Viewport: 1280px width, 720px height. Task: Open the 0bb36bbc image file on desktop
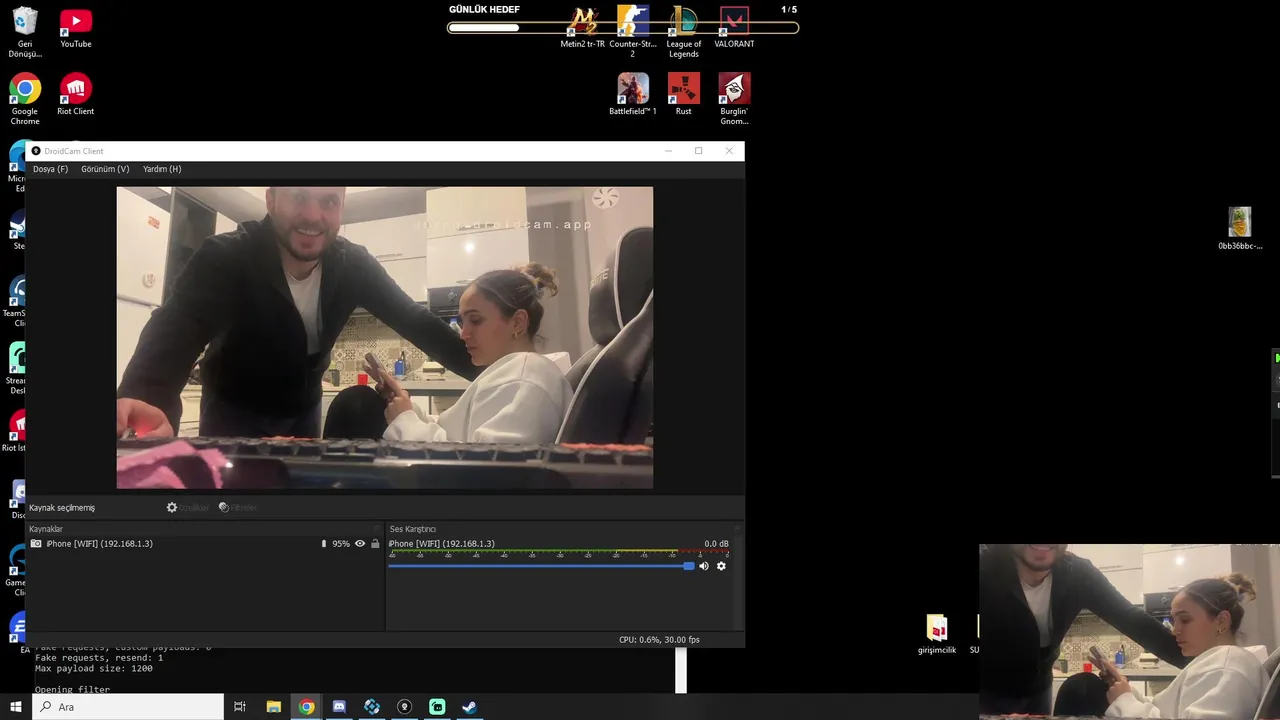coord(1240,228)
